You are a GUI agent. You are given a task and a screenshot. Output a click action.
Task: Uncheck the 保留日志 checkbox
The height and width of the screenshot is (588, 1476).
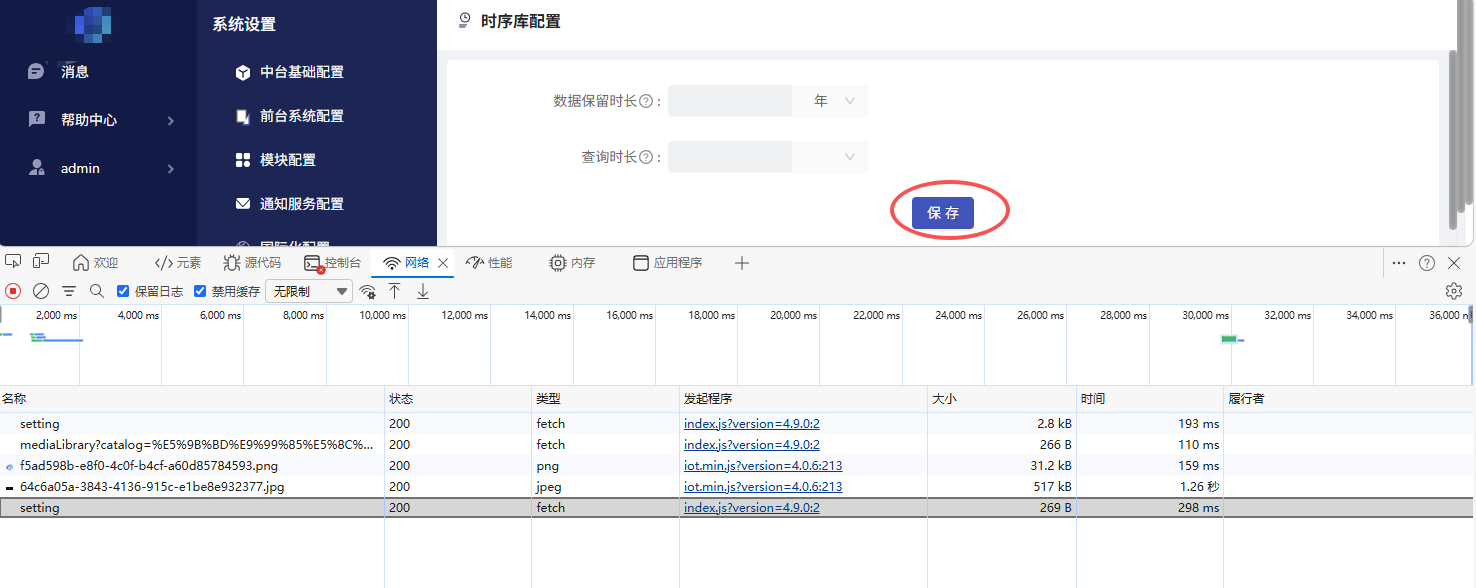tap(123, 291)
